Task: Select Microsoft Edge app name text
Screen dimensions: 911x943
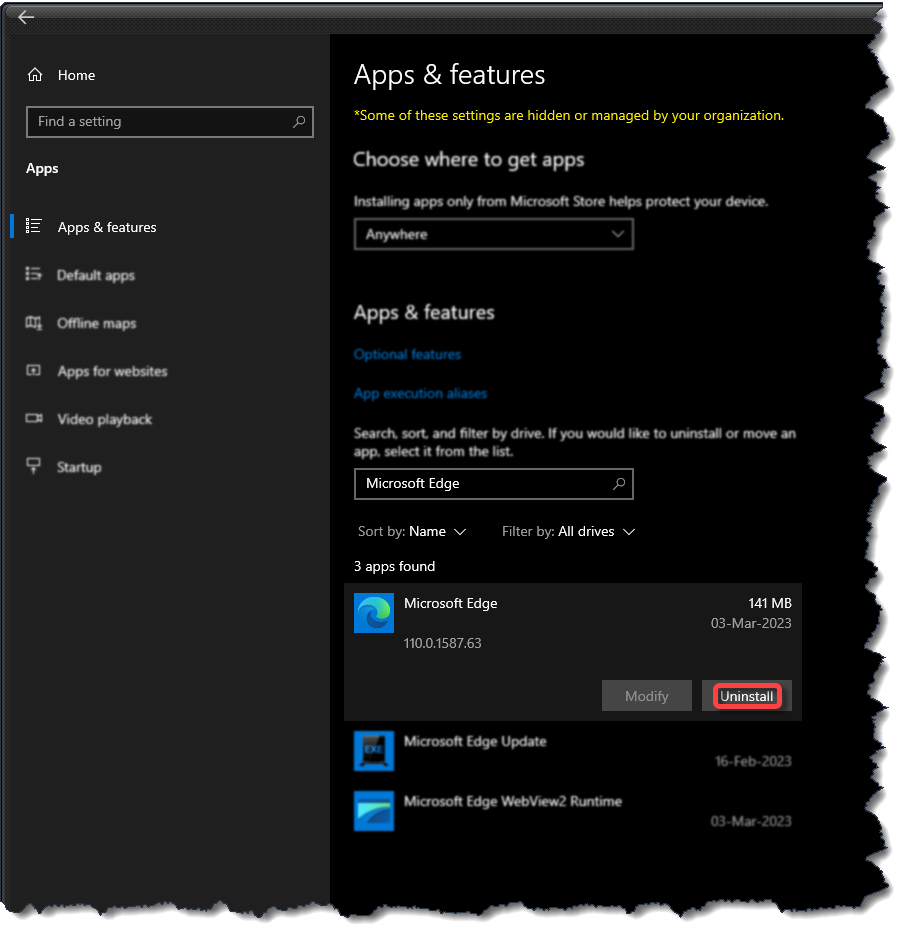Action: 450,603
